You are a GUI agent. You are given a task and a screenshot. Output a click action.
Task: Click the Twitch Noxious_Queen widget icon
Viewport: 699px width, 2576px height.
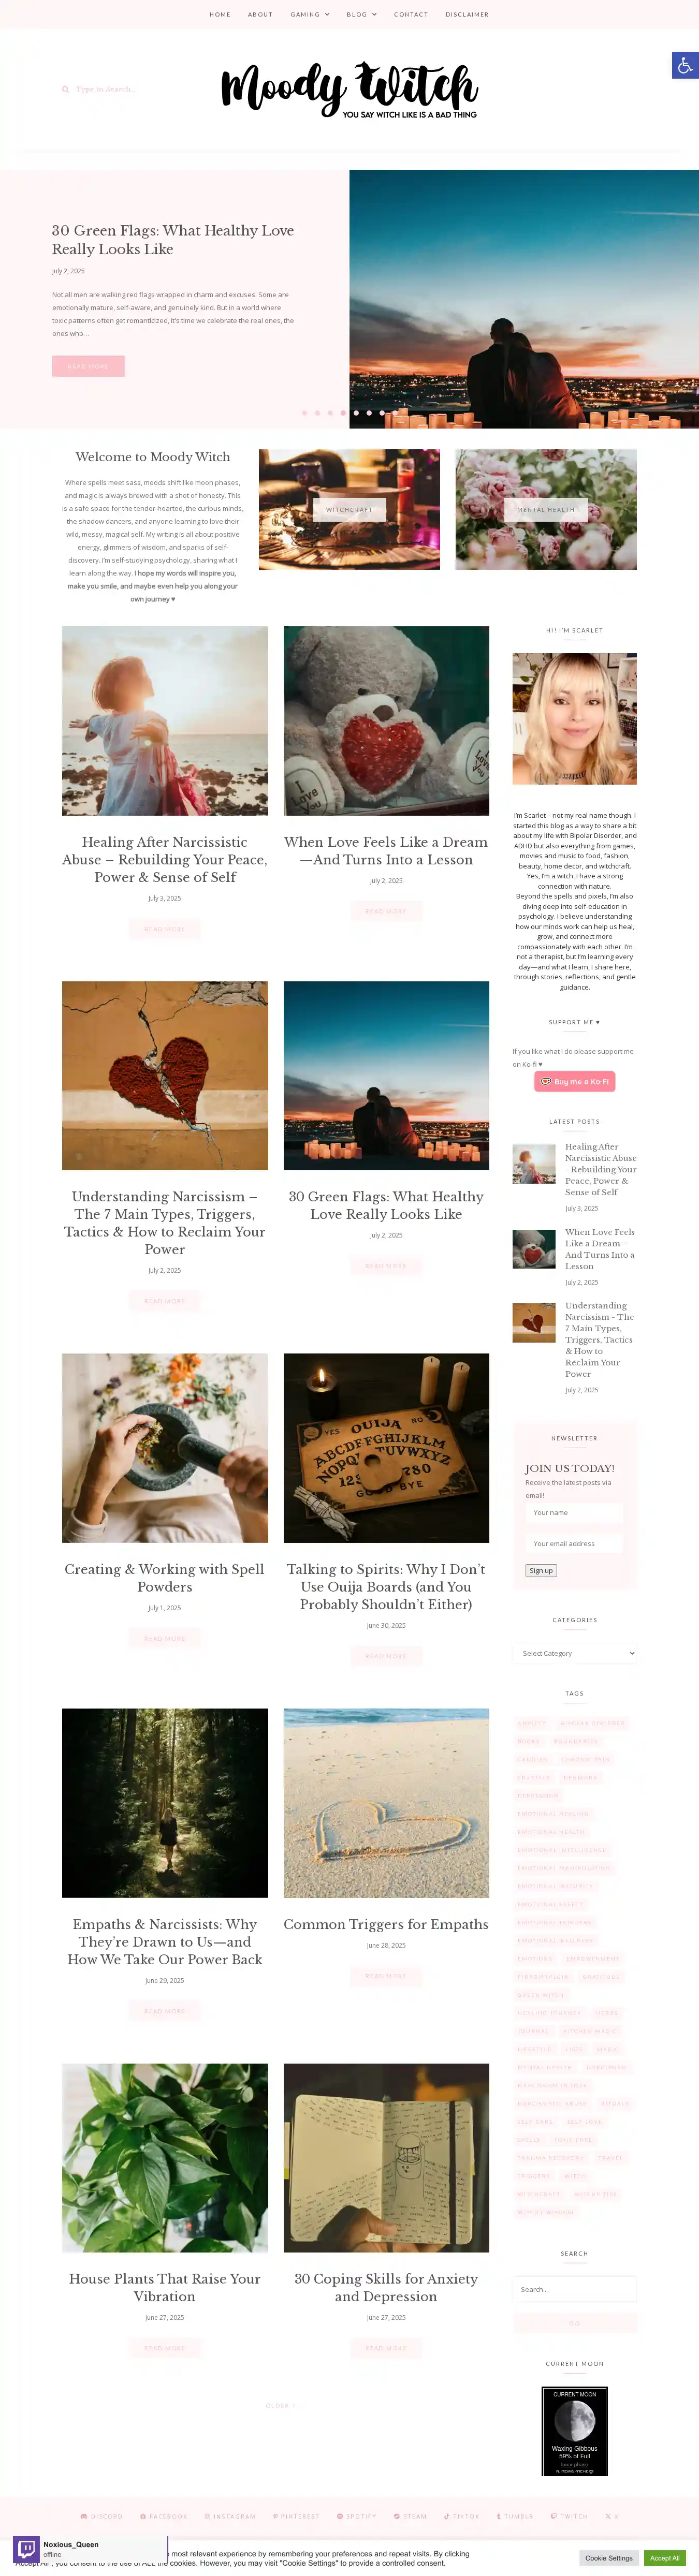(x=27, y=2548)
